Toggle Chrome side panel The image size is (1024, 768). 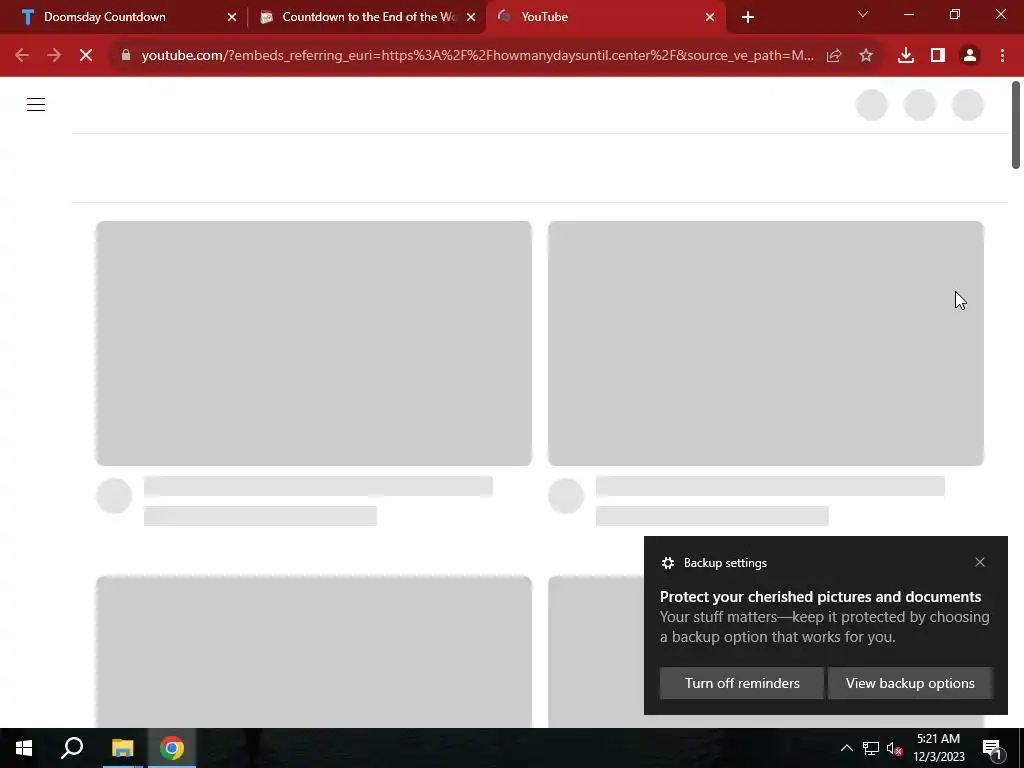(938, 56)
